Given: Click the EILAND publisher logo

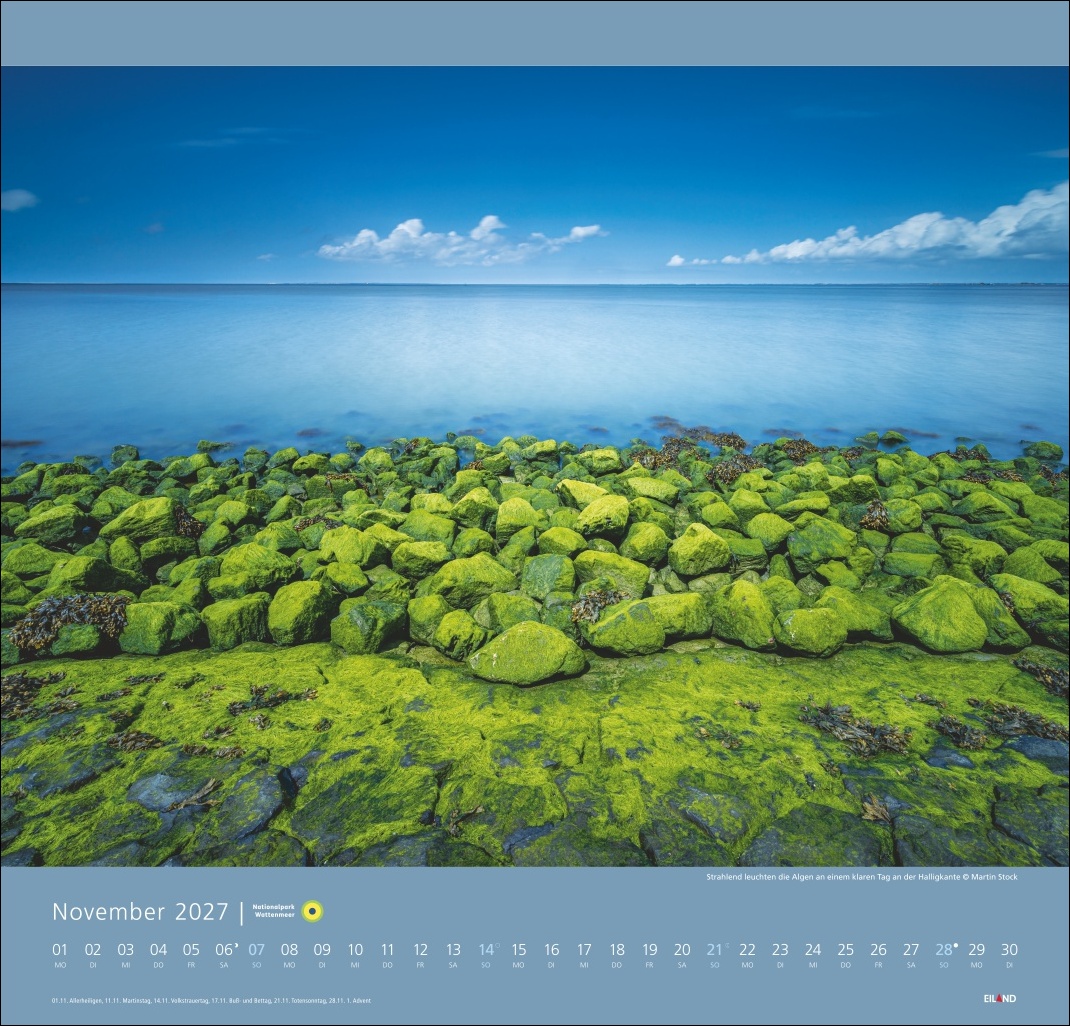Looking at the screenshot, I should click(999, 998).
